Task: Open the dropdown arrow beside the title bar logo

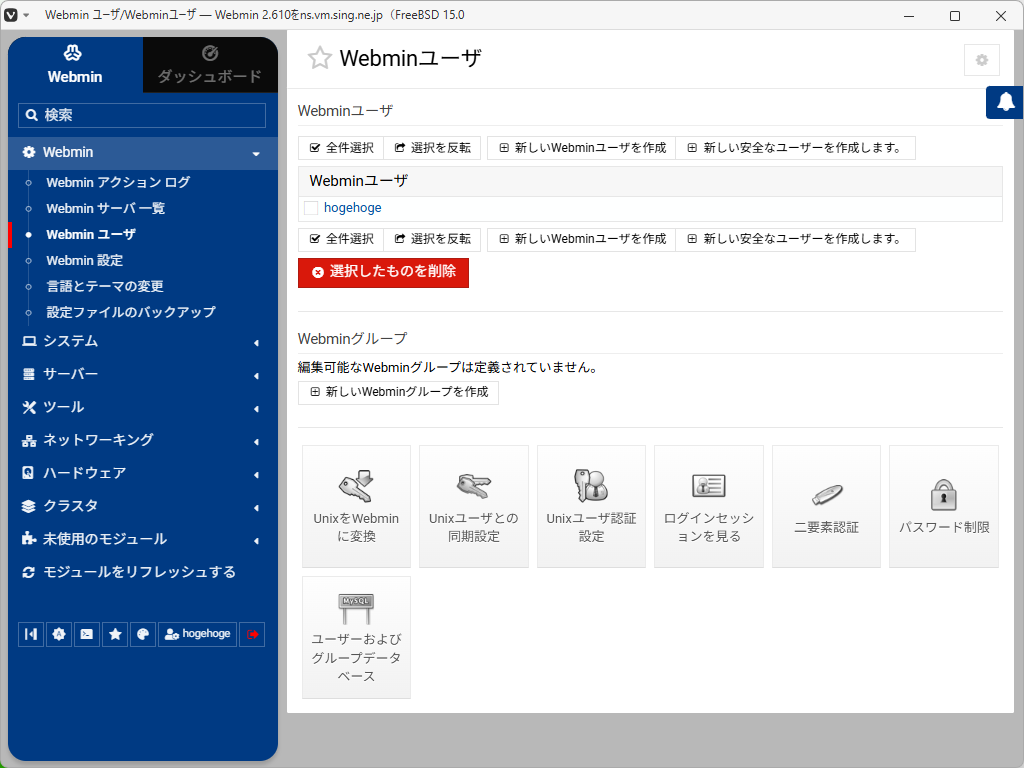Action: [x=26, y=15]
